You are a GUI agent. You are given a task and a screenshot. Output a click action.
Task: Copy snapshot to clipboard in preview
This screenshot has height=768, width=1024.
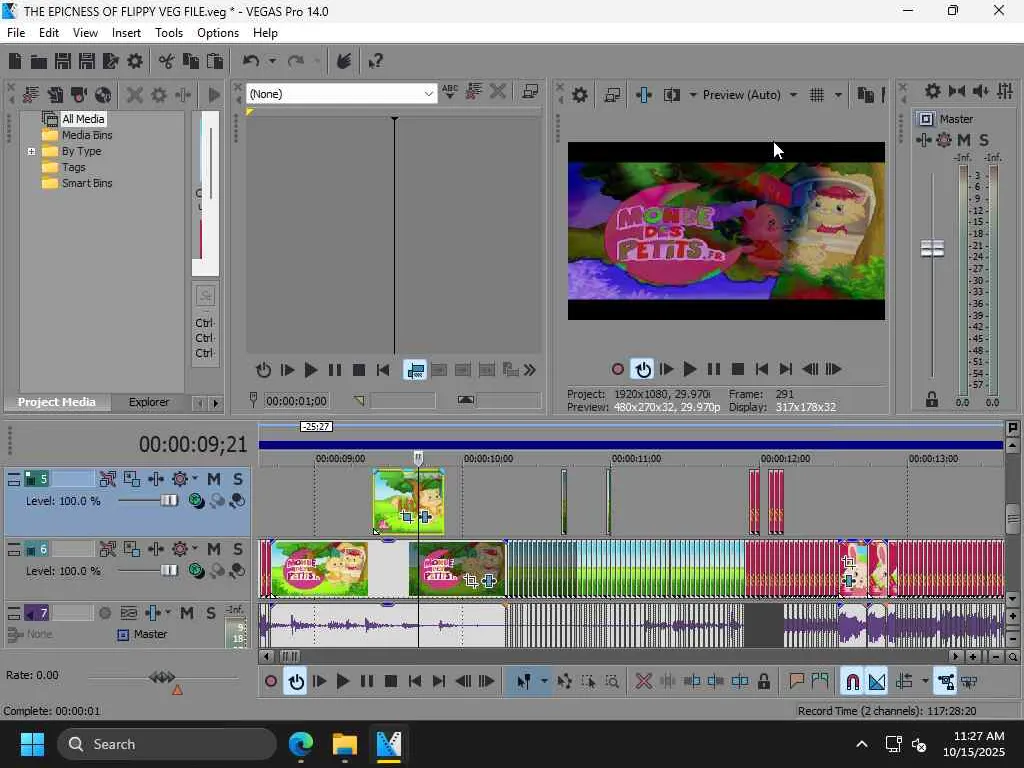point(865,95)
